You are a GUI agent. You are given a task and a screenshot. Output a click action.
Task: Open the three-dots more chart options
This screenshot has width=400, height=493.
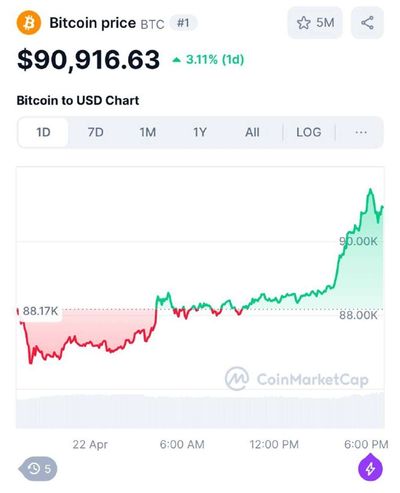pos(361,132)
